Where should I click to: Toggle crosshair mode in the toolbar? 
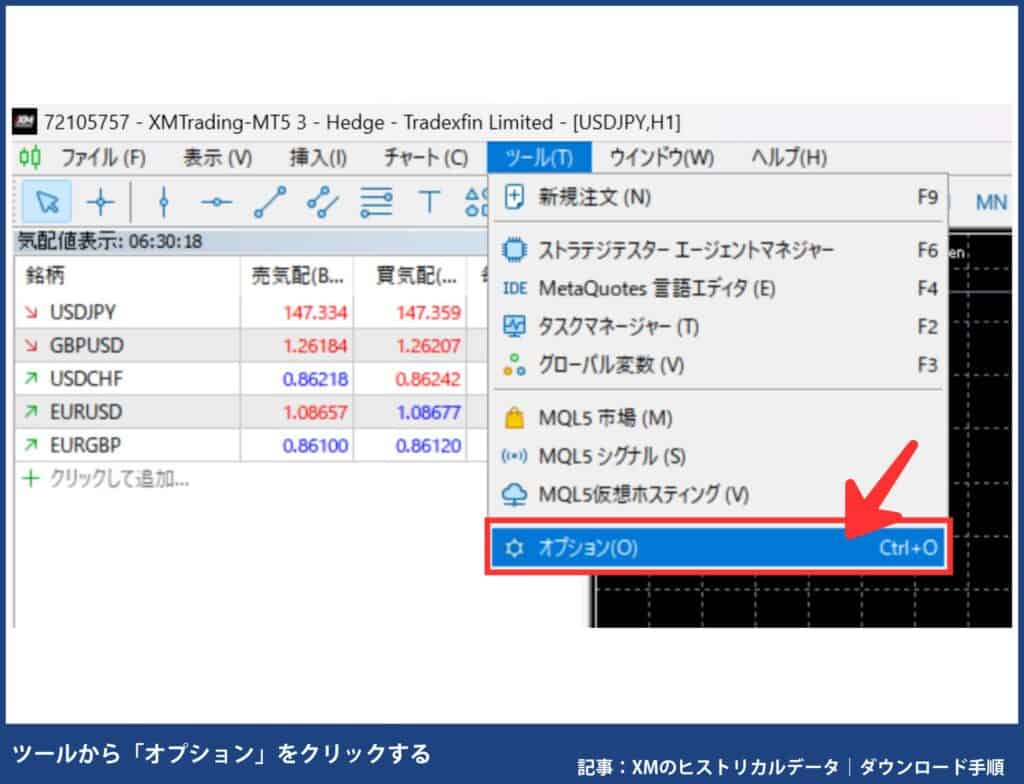tap(100, 202)
